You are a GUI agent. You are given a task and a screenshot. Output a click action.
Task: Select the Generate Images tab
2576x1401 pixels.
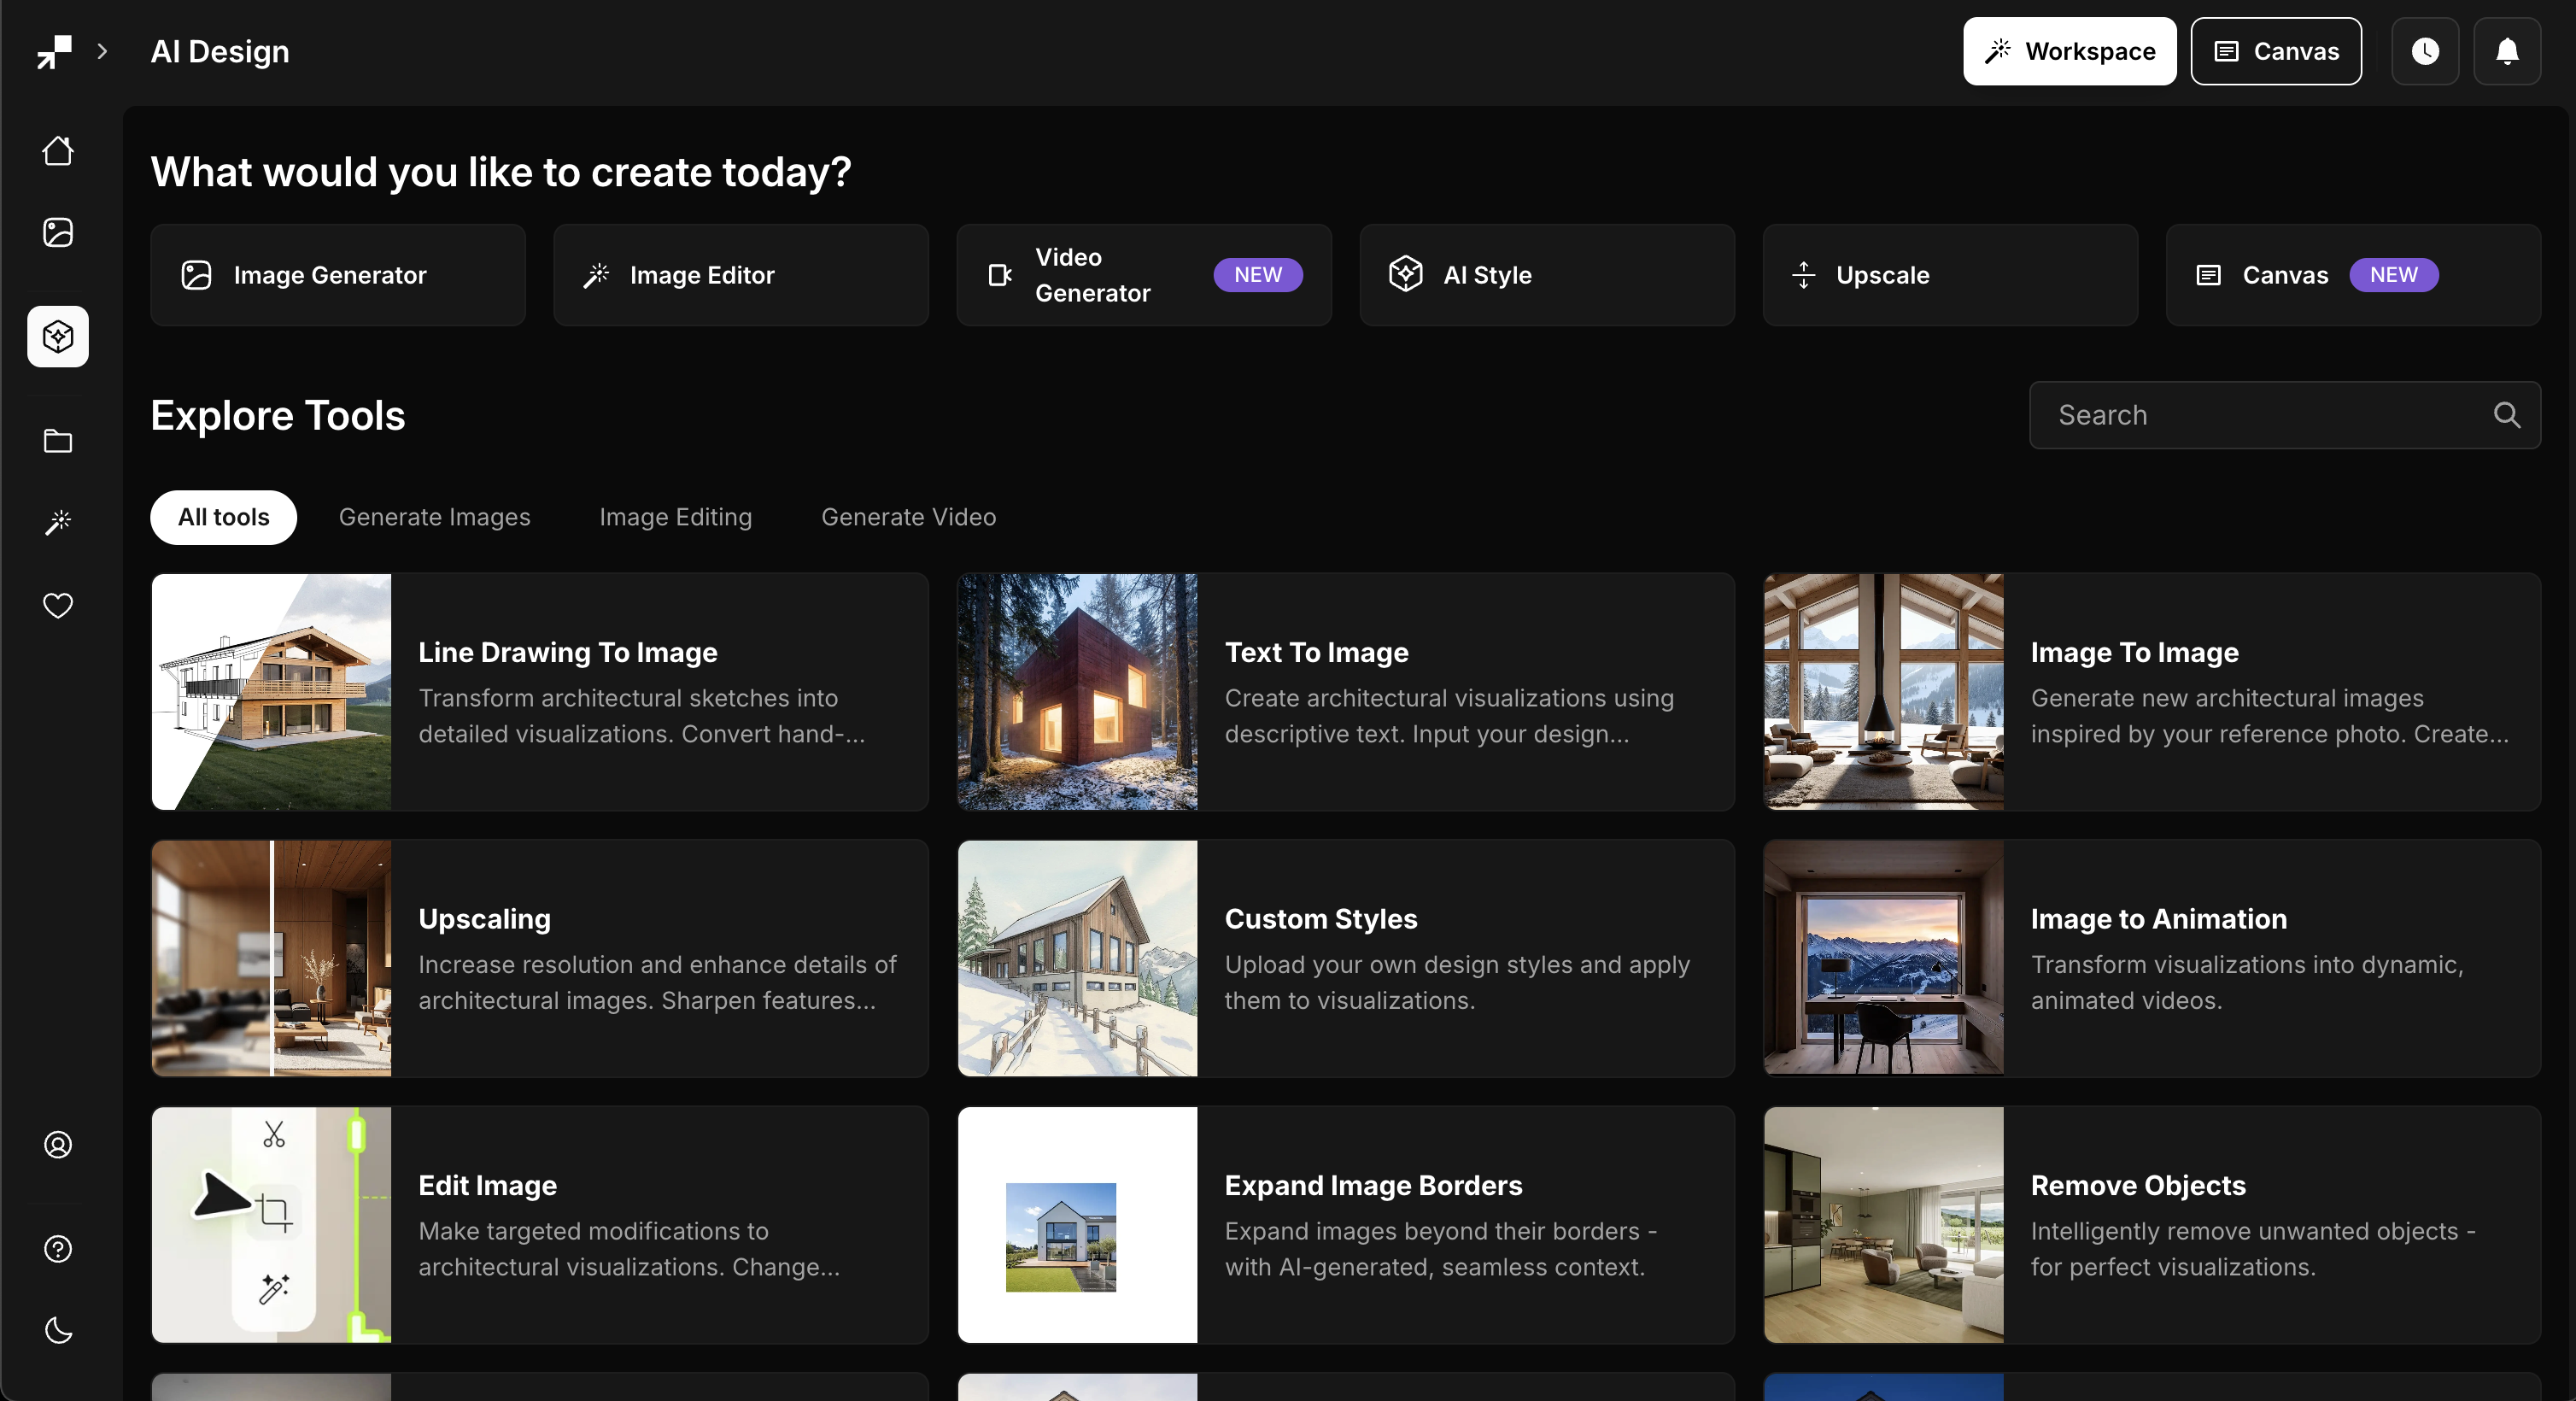click(434, 517)
